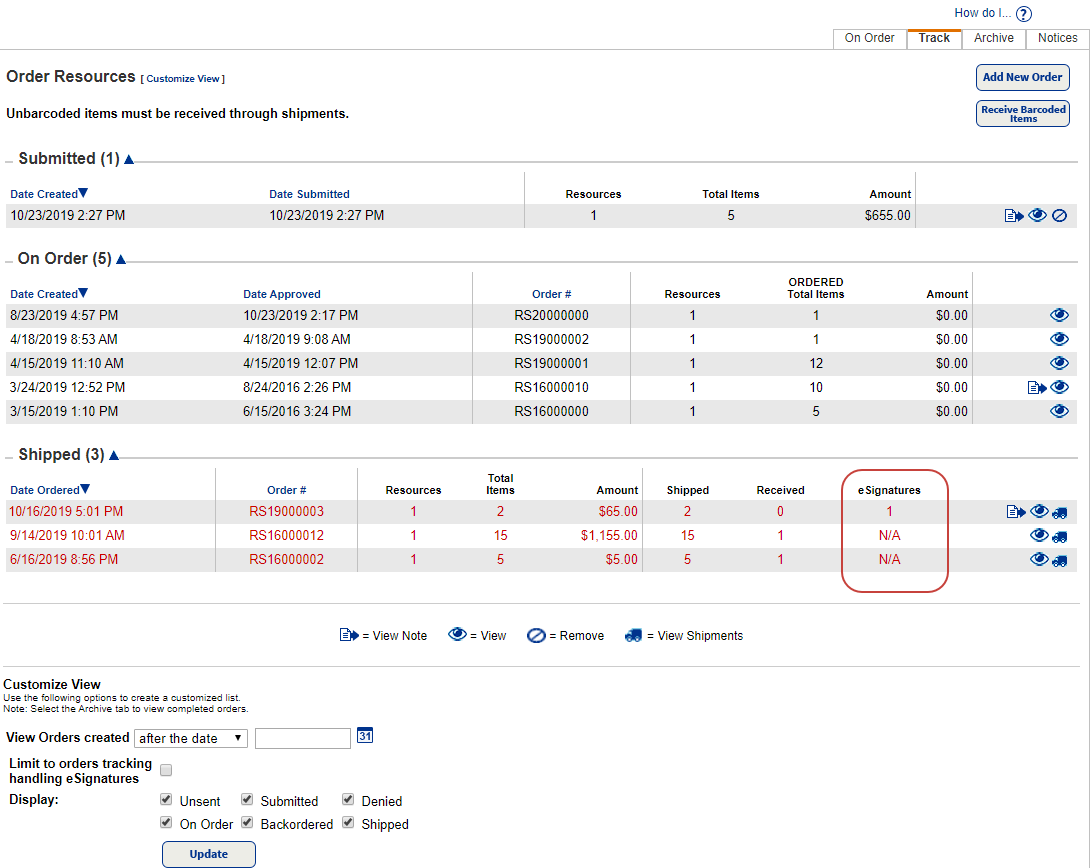View order RS16000010 details

1059,387
